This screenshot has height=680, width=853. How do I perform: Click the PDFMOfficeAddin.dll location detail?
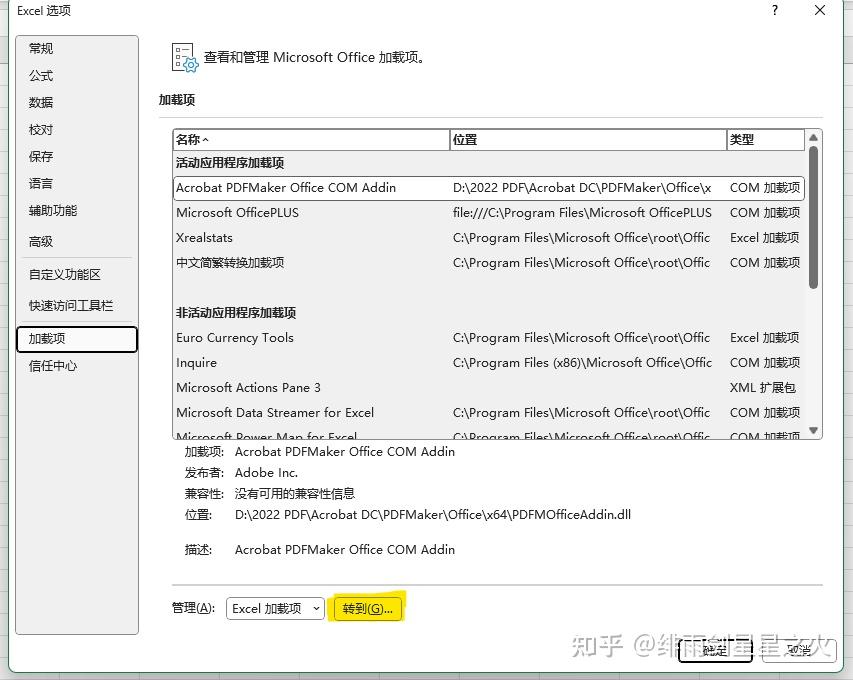[x=432, y=515]
